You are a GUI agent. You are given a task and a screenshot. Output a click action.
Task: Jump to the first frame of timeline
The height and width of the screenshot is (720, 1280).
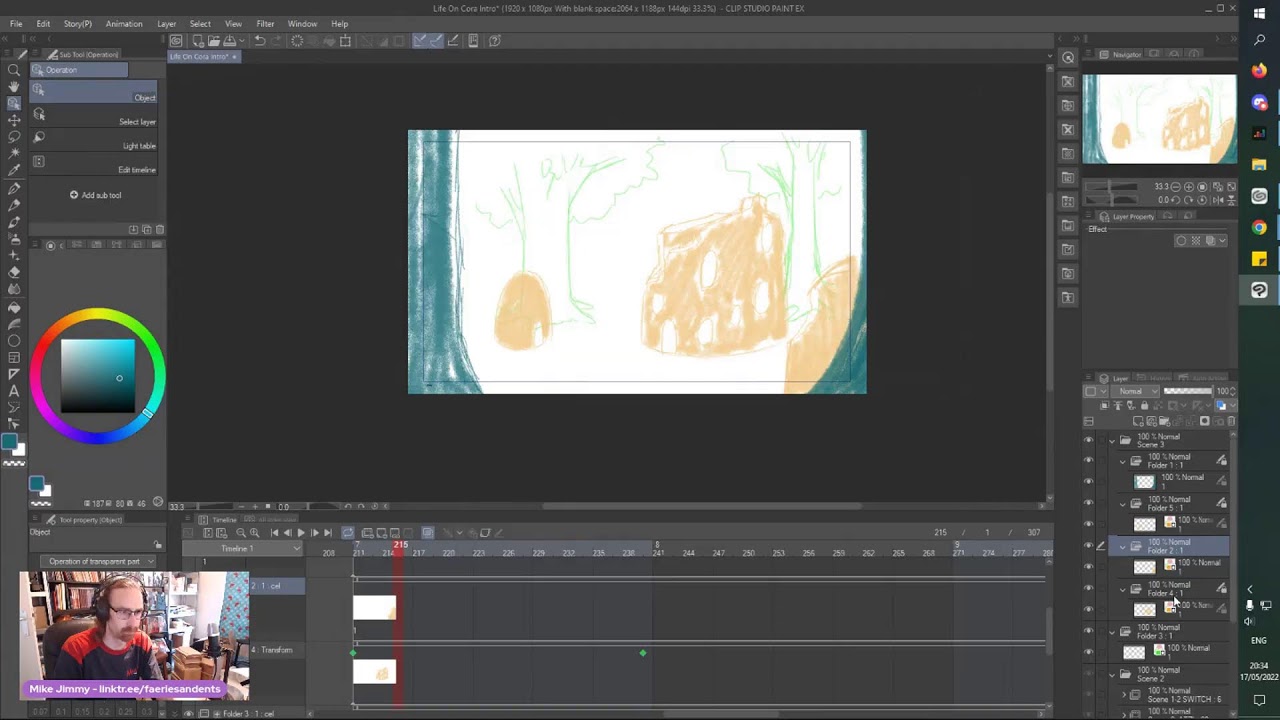[274, 533]
